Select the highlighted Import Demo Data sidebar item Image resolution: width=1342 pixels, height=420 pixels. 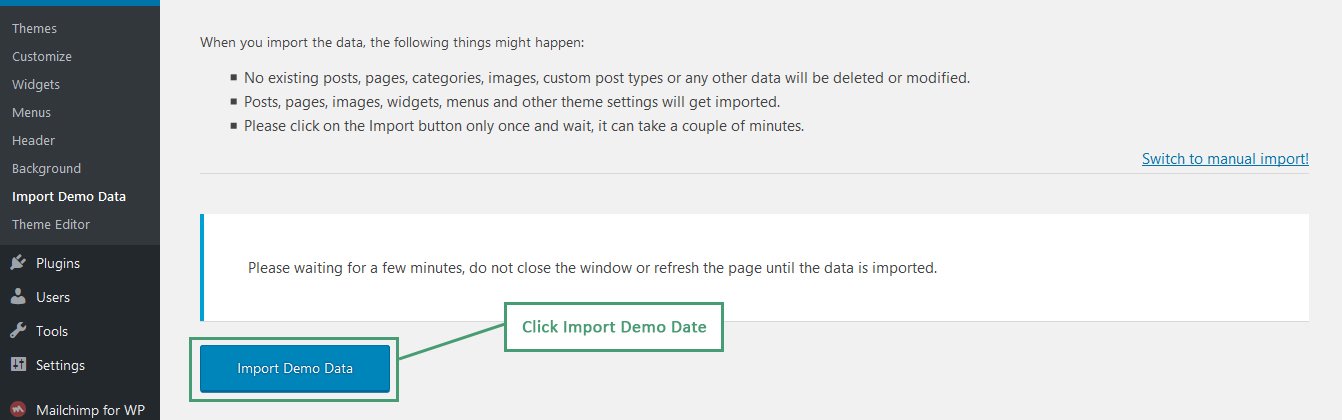69,196
